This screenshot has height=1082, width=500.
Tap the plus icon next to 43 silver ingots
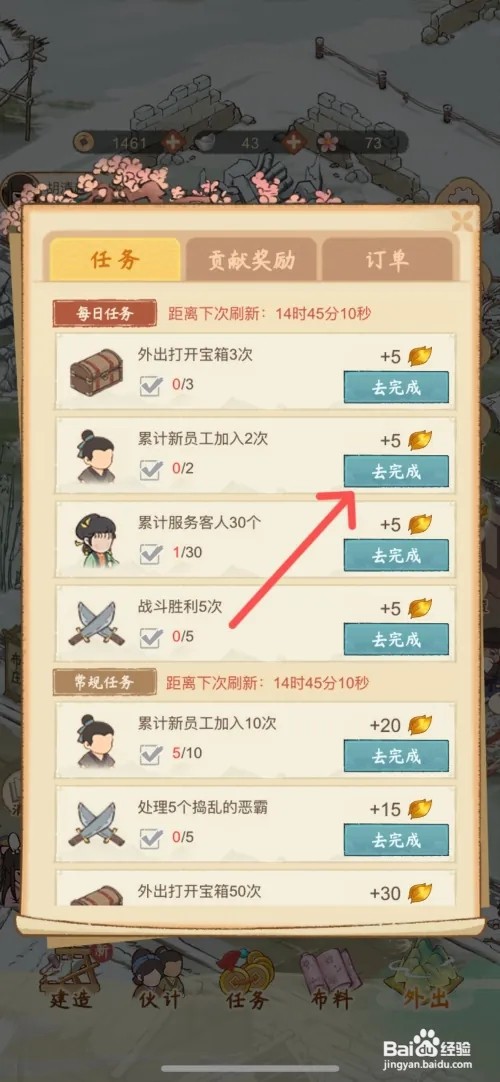294,143
